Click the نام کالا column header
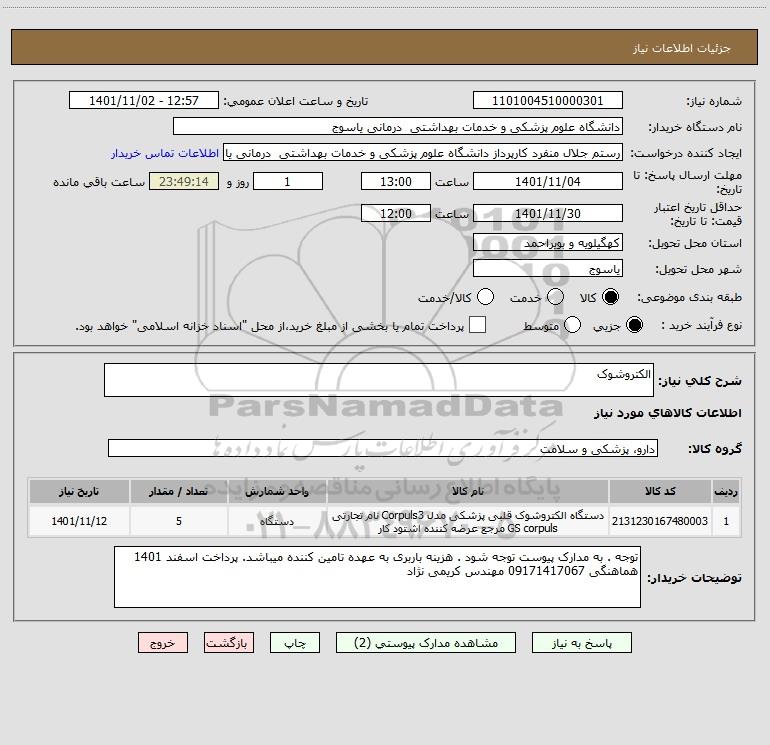The width and height of the screenshot is (770, 745). (x=468, y=492)
